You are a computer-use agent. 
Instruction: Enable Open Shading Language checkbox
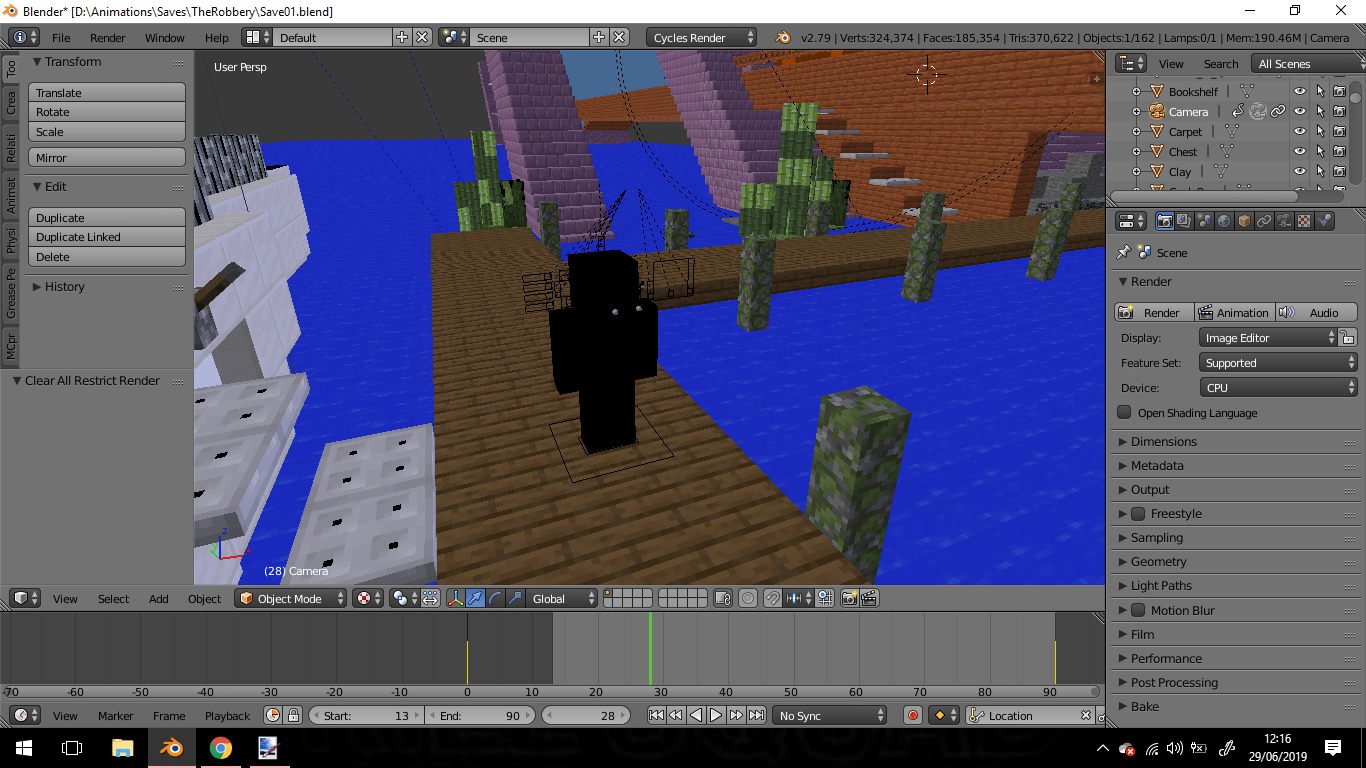click(x=1125, y=412)
